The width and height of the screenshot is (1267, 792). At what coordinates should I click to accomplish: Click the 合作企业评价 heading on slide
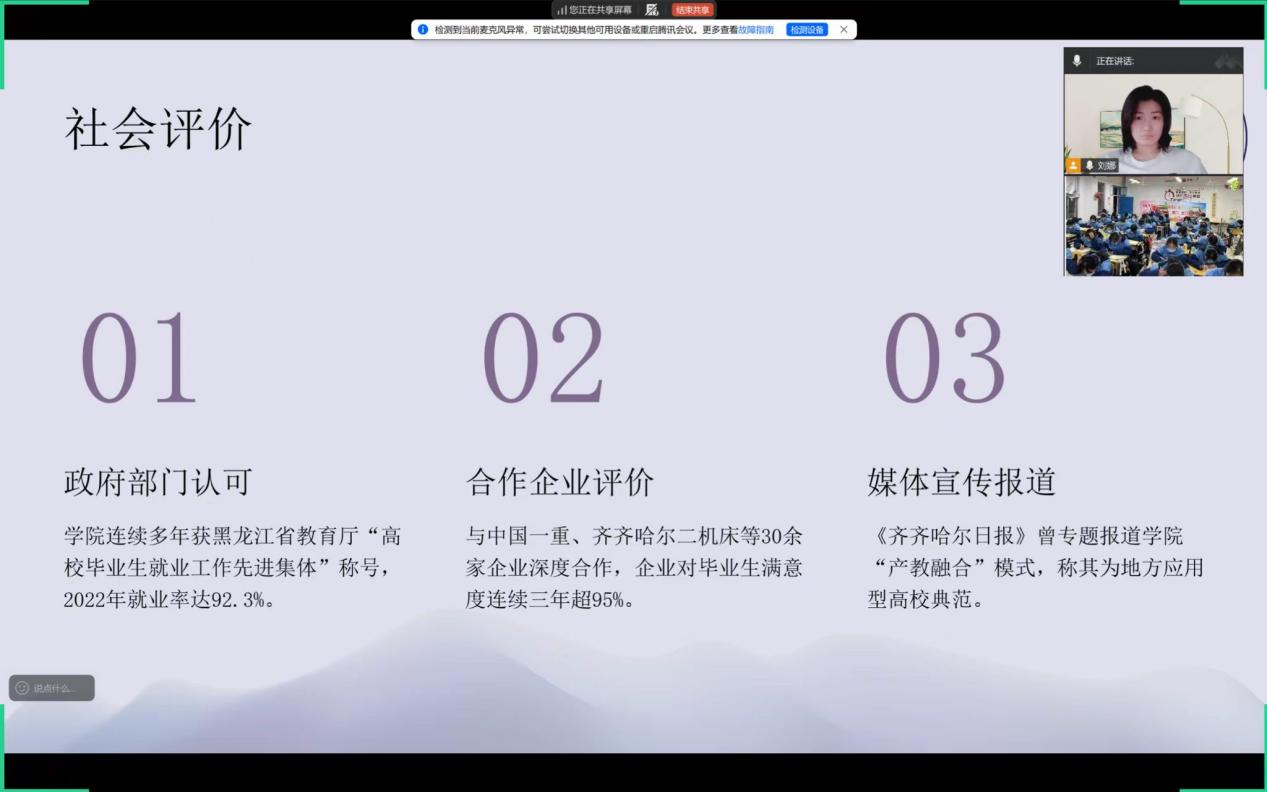click(x=560, y=482)
